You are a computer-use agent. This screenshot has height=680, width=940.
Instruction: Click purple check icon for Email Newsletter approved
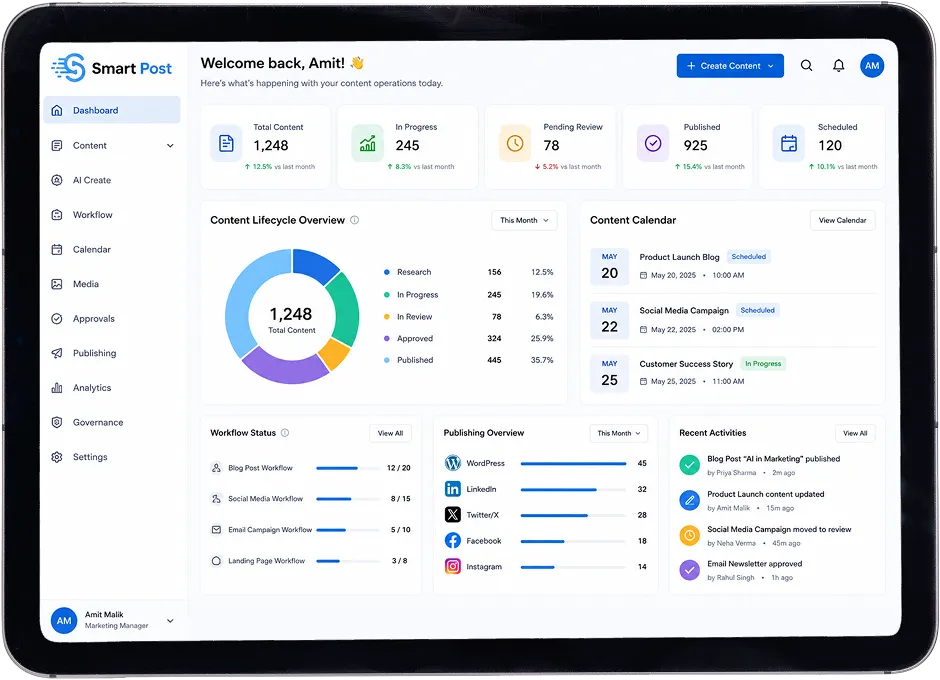click(x=689, y=570)
